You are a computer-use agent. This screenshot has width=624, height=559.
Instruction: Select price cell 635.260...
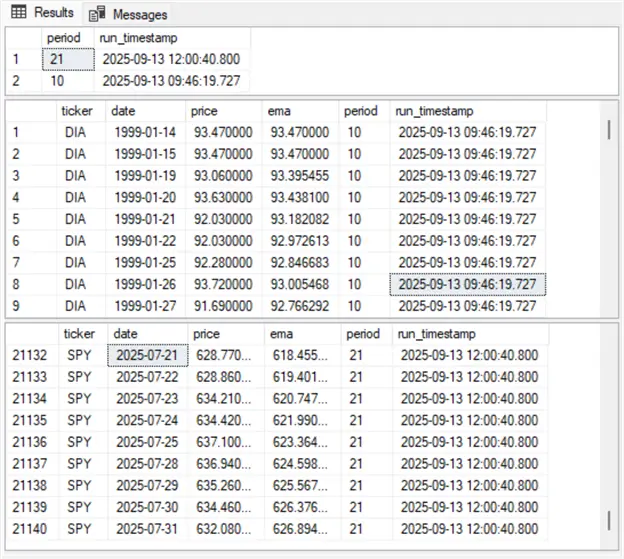224,485
